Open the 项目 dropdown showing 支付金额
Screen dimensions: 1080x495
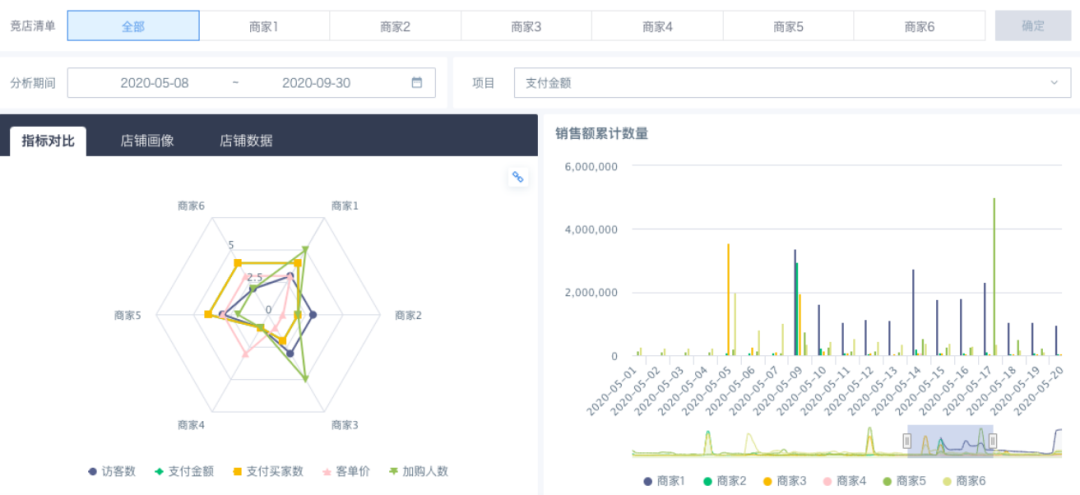coord(792,83)
